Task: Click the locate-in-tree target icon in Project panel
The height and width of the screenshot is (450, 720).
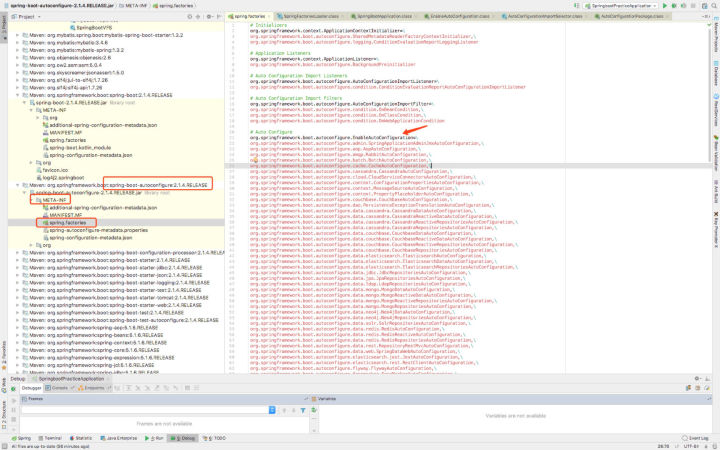Action: pos(190,17)
